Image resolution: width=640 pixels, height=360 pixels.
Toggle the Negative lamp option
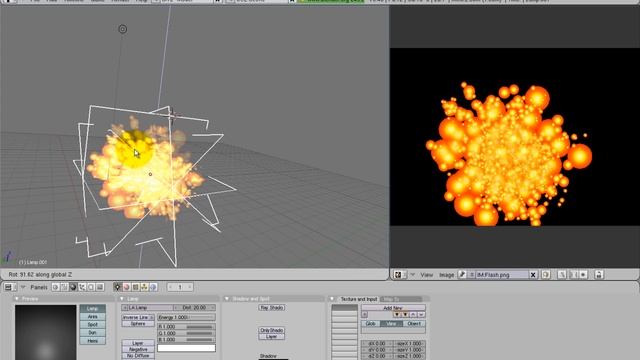point(138,349)
